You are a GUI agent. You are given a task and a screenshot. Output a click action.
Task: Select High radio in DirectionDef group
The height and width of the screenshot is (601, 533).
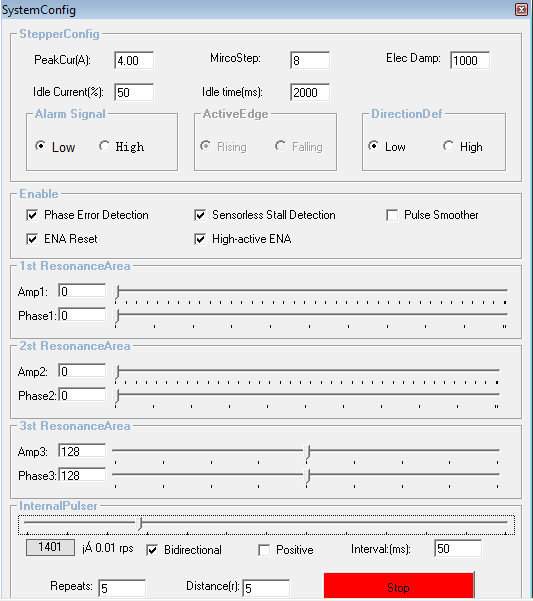pos(448,146)
